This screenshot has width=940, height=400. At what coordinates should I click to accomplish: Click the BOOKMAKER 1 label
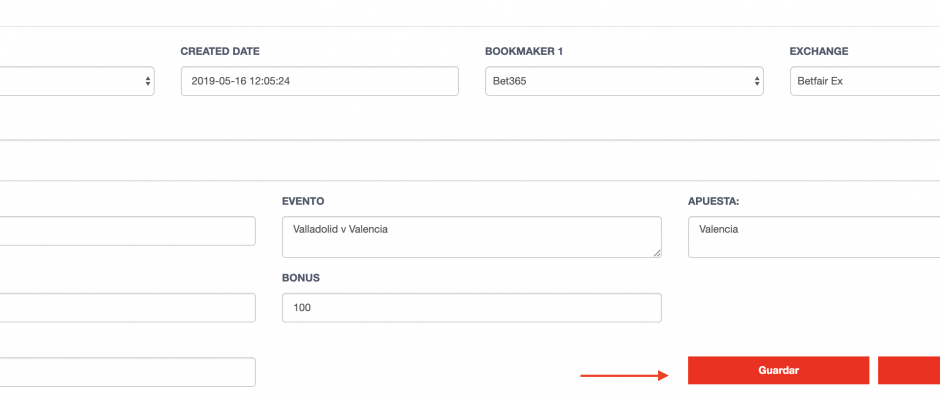tap(524, 52)
